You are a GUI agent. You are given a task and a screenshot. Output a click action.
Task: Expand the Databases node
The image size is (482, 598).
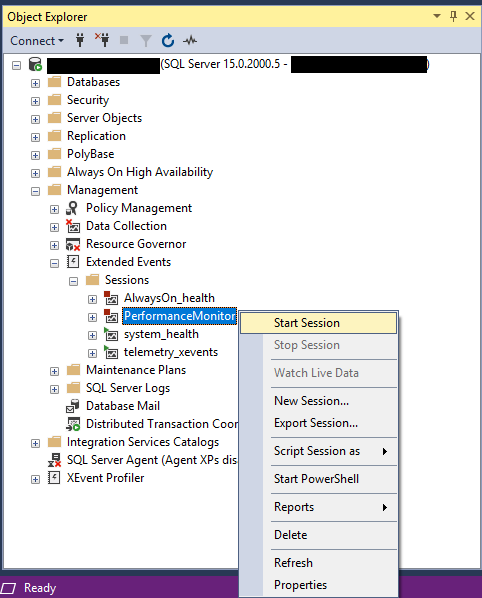35,83
